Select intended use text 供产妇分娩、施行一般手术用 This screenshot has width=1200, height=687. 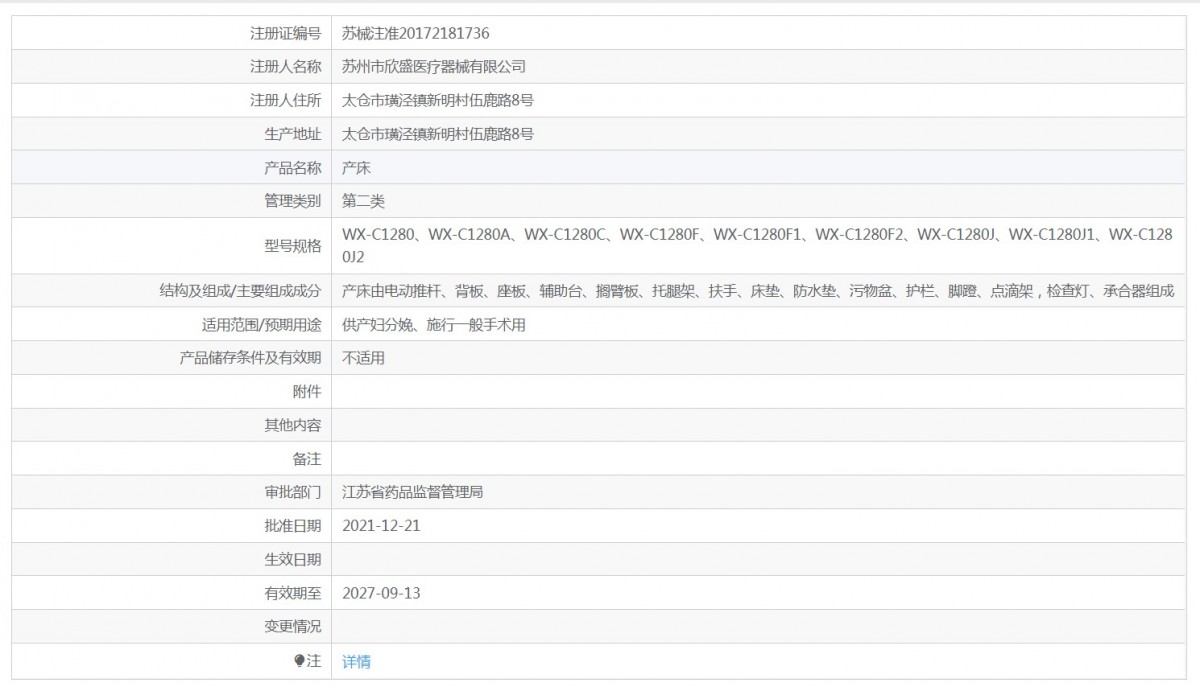click(434, 324)
